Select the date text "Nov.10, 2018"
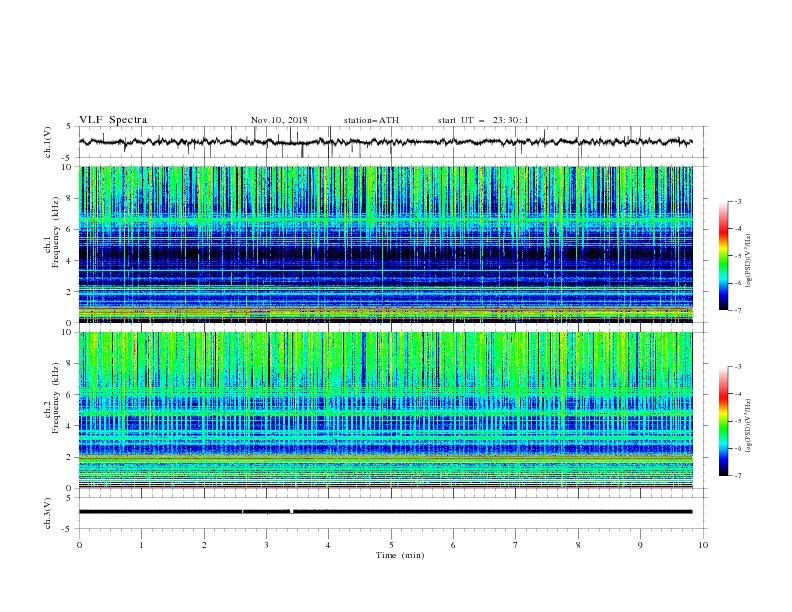 pos(279,120)
